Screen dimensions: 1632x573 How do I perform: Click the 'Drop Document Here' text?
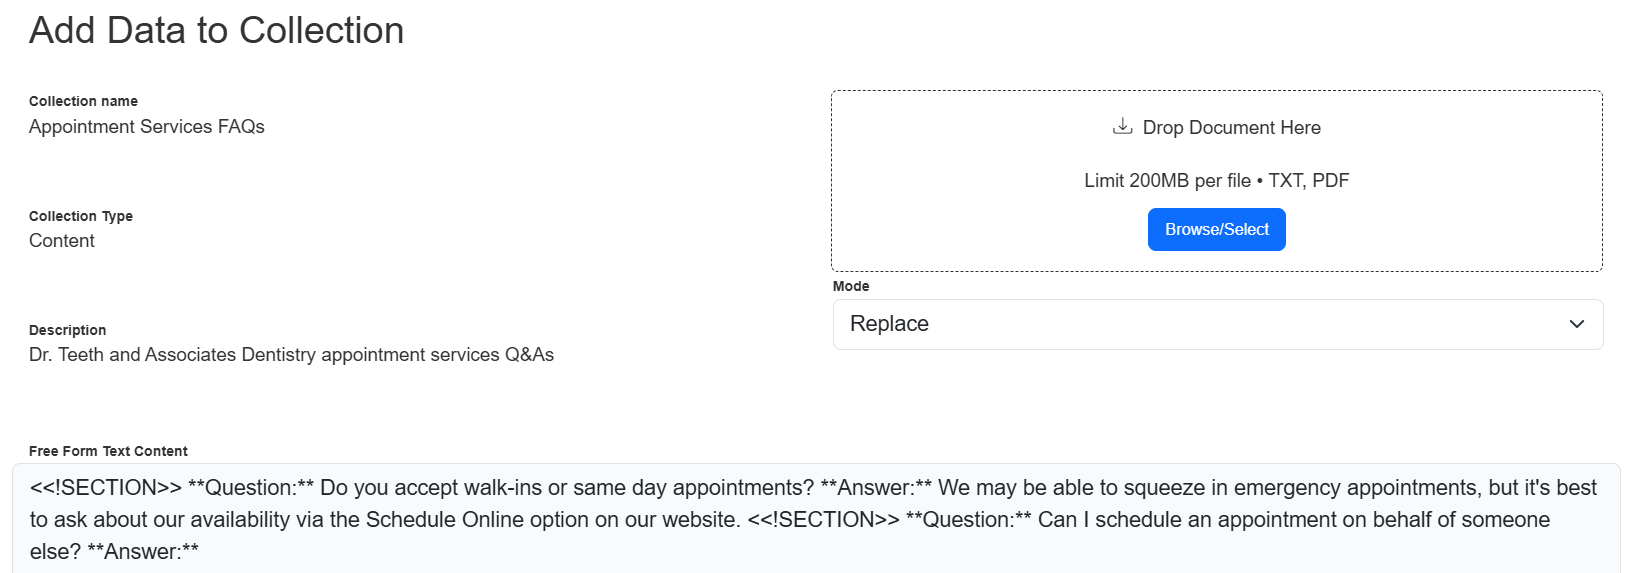coord(1231,128)
